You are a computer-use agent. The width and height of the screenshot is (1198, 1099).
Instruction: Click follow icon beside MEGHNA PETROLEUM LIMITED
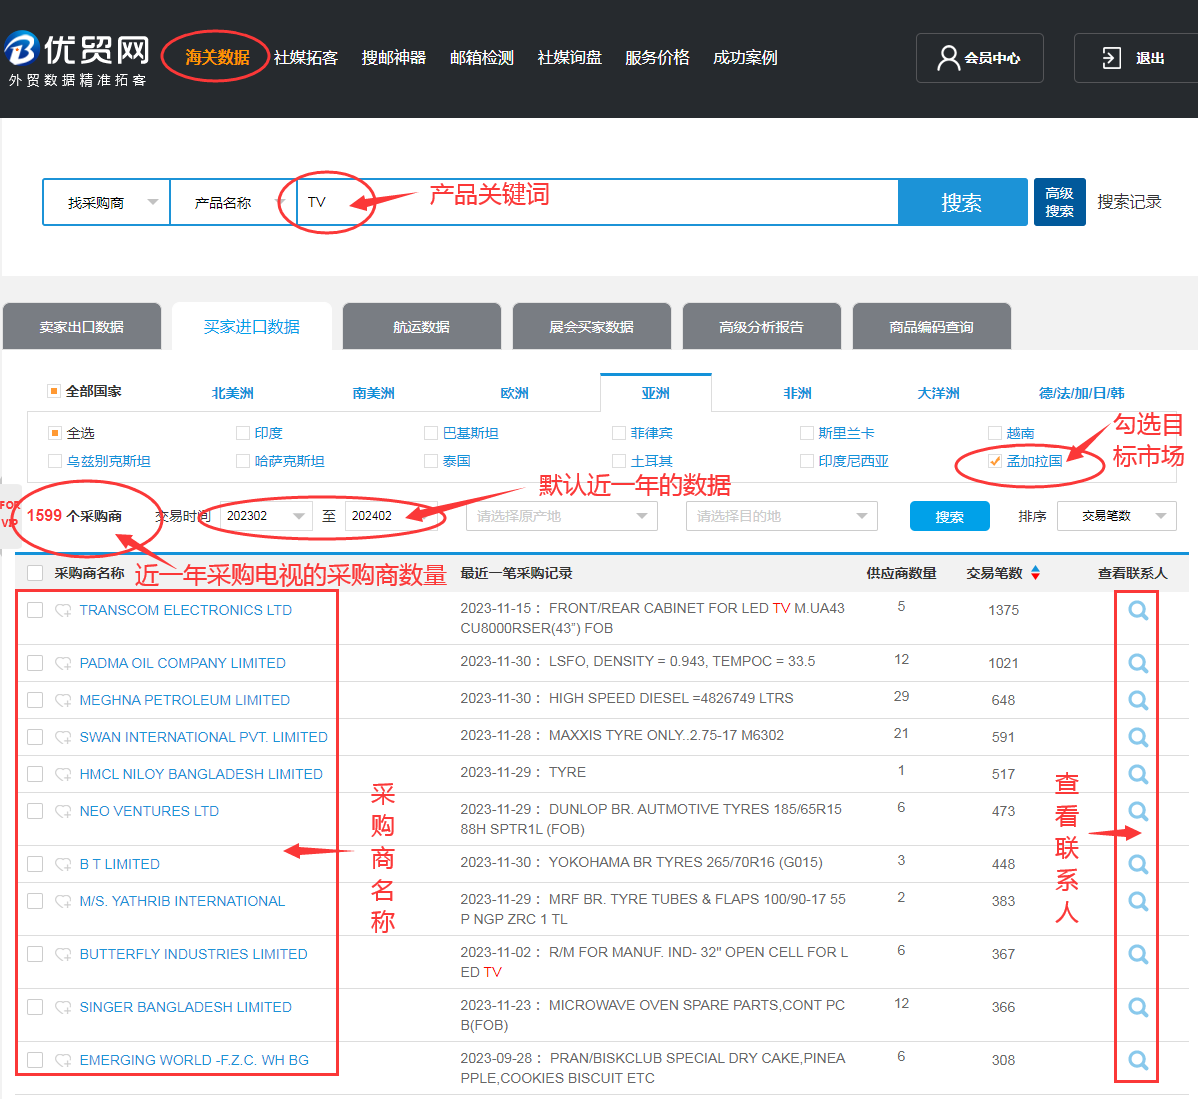coord(63,700)
